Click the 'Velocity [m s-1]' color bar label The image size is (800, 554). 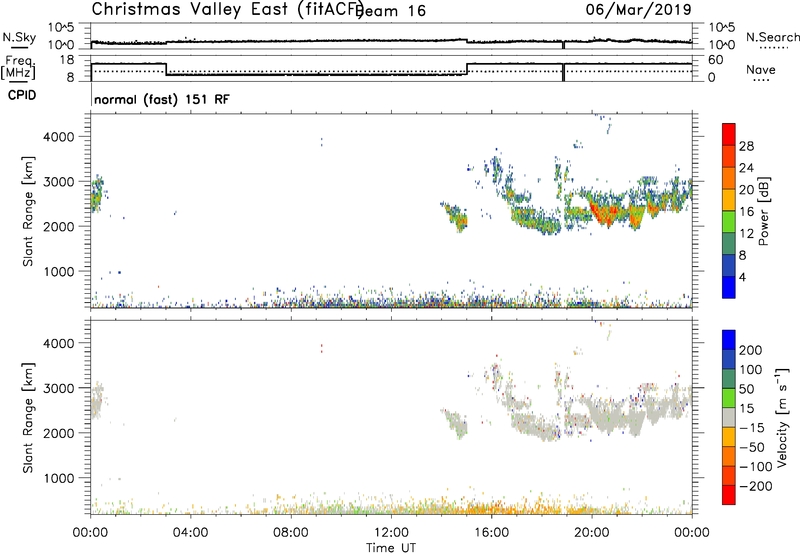tap(782, 418)
